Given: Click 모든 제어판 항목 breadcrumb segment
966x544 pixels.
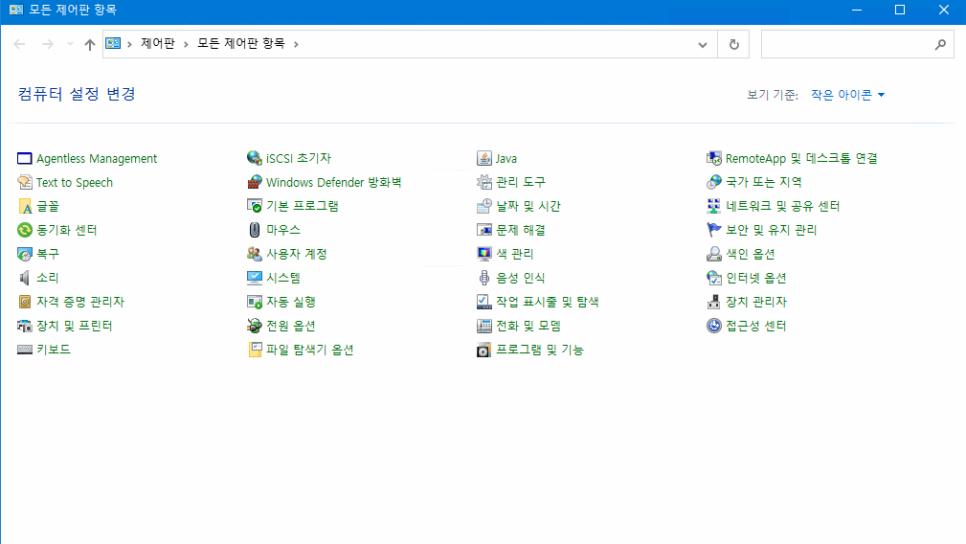Looking at the screenshot, I should 241,44.
